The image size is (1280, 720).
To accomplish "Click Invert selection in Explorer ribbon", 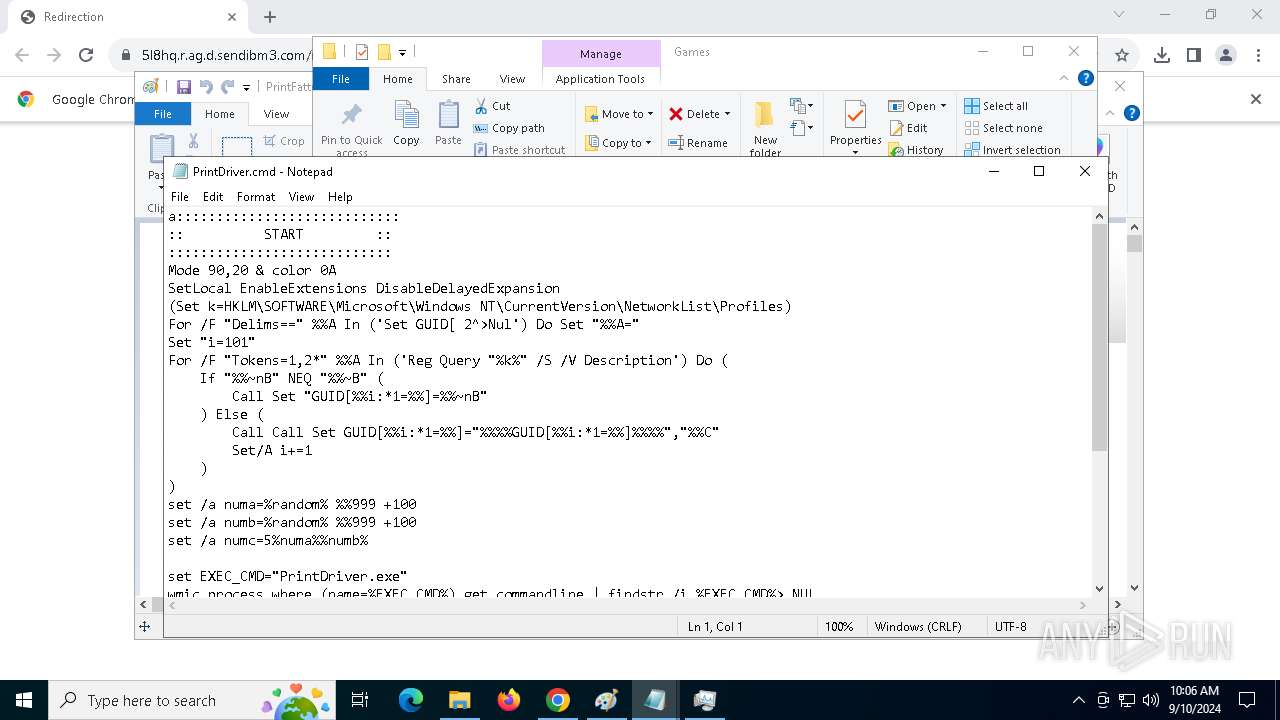I will tap(1012, 150).
